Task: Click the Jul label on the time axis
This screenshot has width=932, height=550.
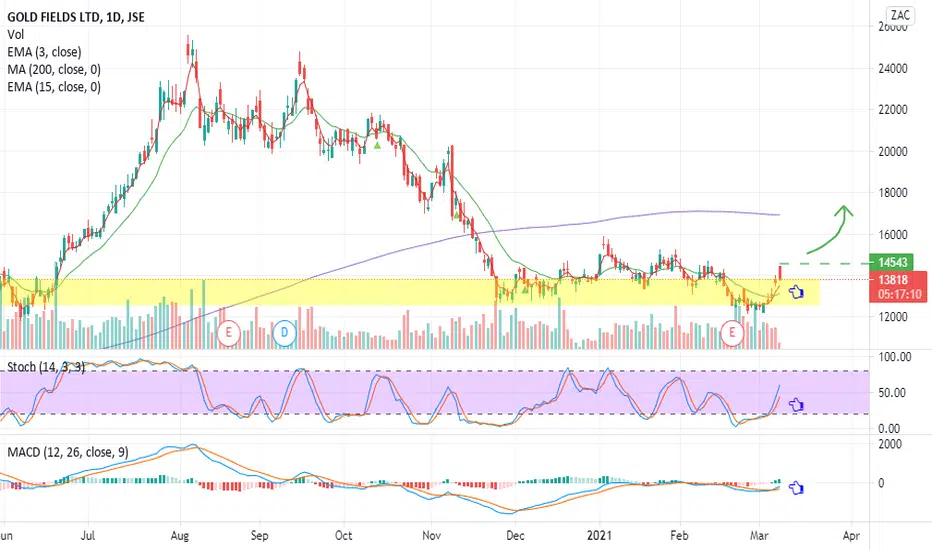Action: [x=87, y=535]
